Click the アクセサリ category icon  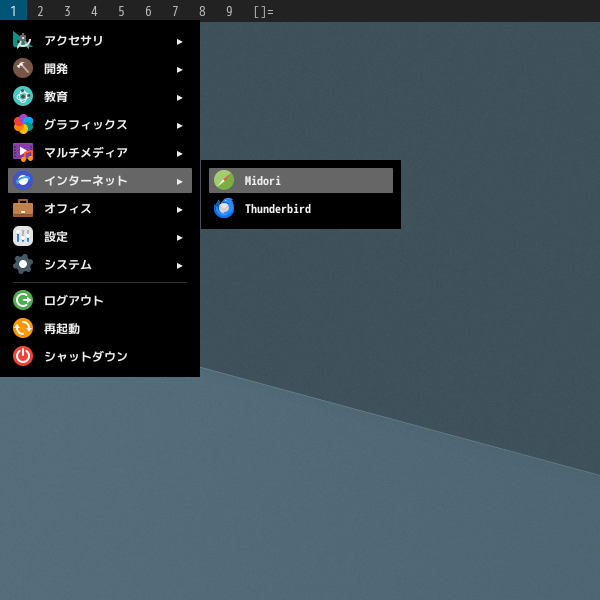(x=23, y=40)
